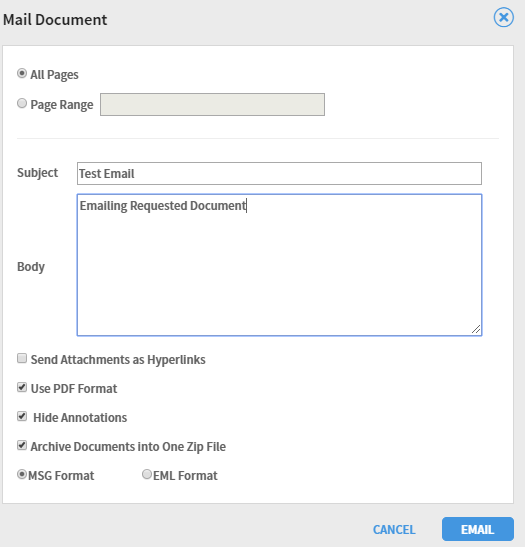Viewport: 525px width, 547px height.
Task: Choose the EML Format radio option
Action: 147,474
